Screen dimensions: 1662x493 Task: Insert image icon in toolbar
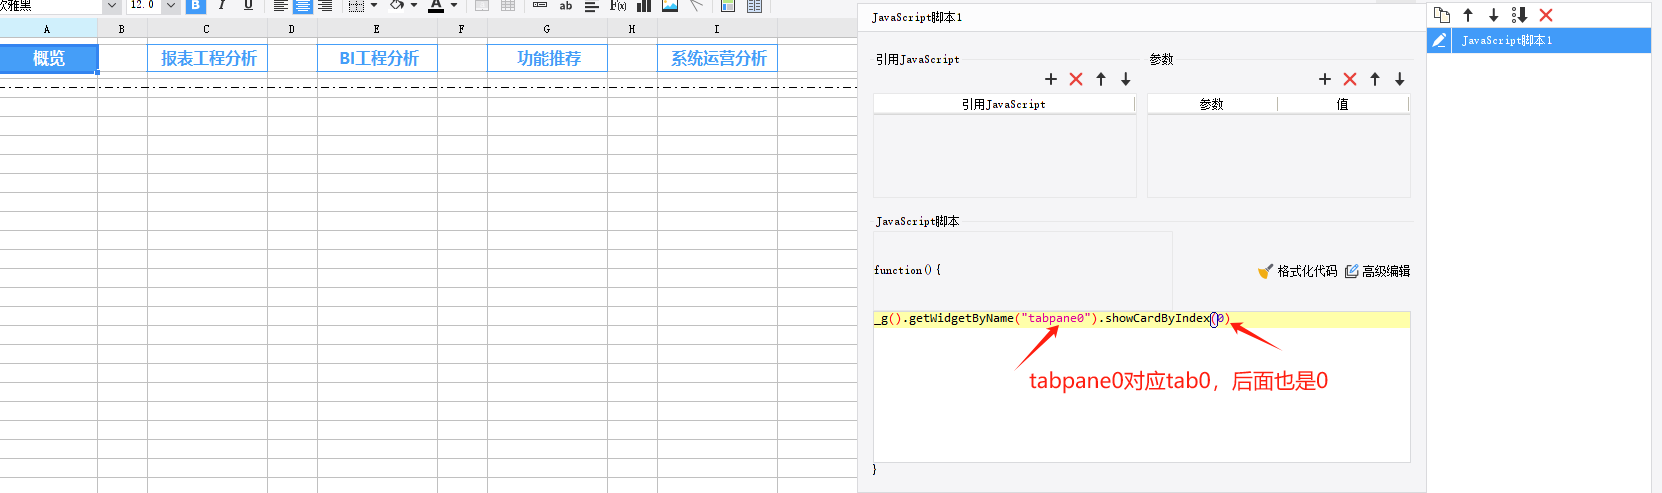pos(670,5)
